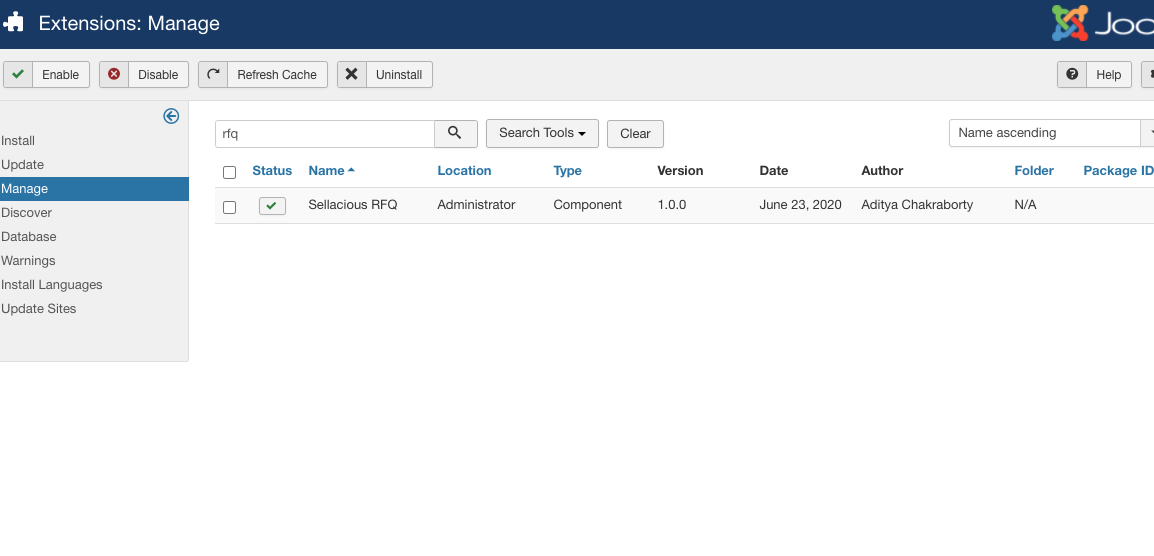Viewport: 1154px width, 556px height.
Task: Click the Administrator location cell
Action: [476, 205]
